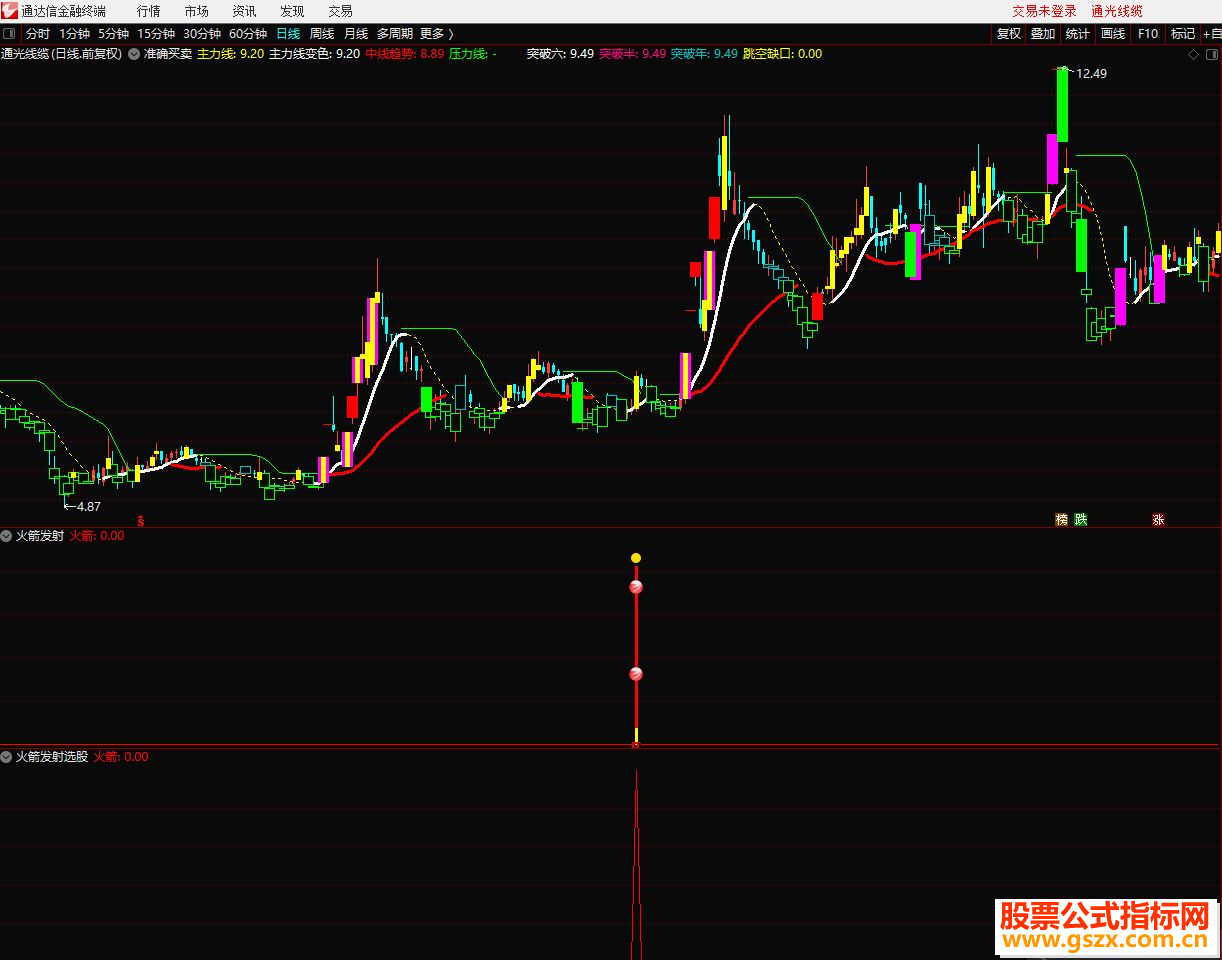1222x960 pixels.
Task: Open the 火箭发射选股 indicator dropdown arrow
Action: coord(7,757)
